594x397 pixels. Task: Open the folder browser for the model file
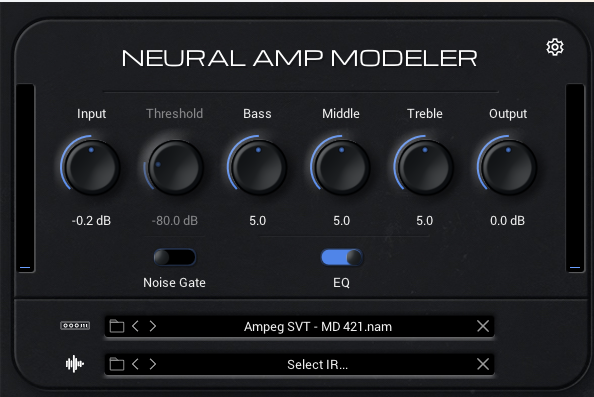point(117,326)
